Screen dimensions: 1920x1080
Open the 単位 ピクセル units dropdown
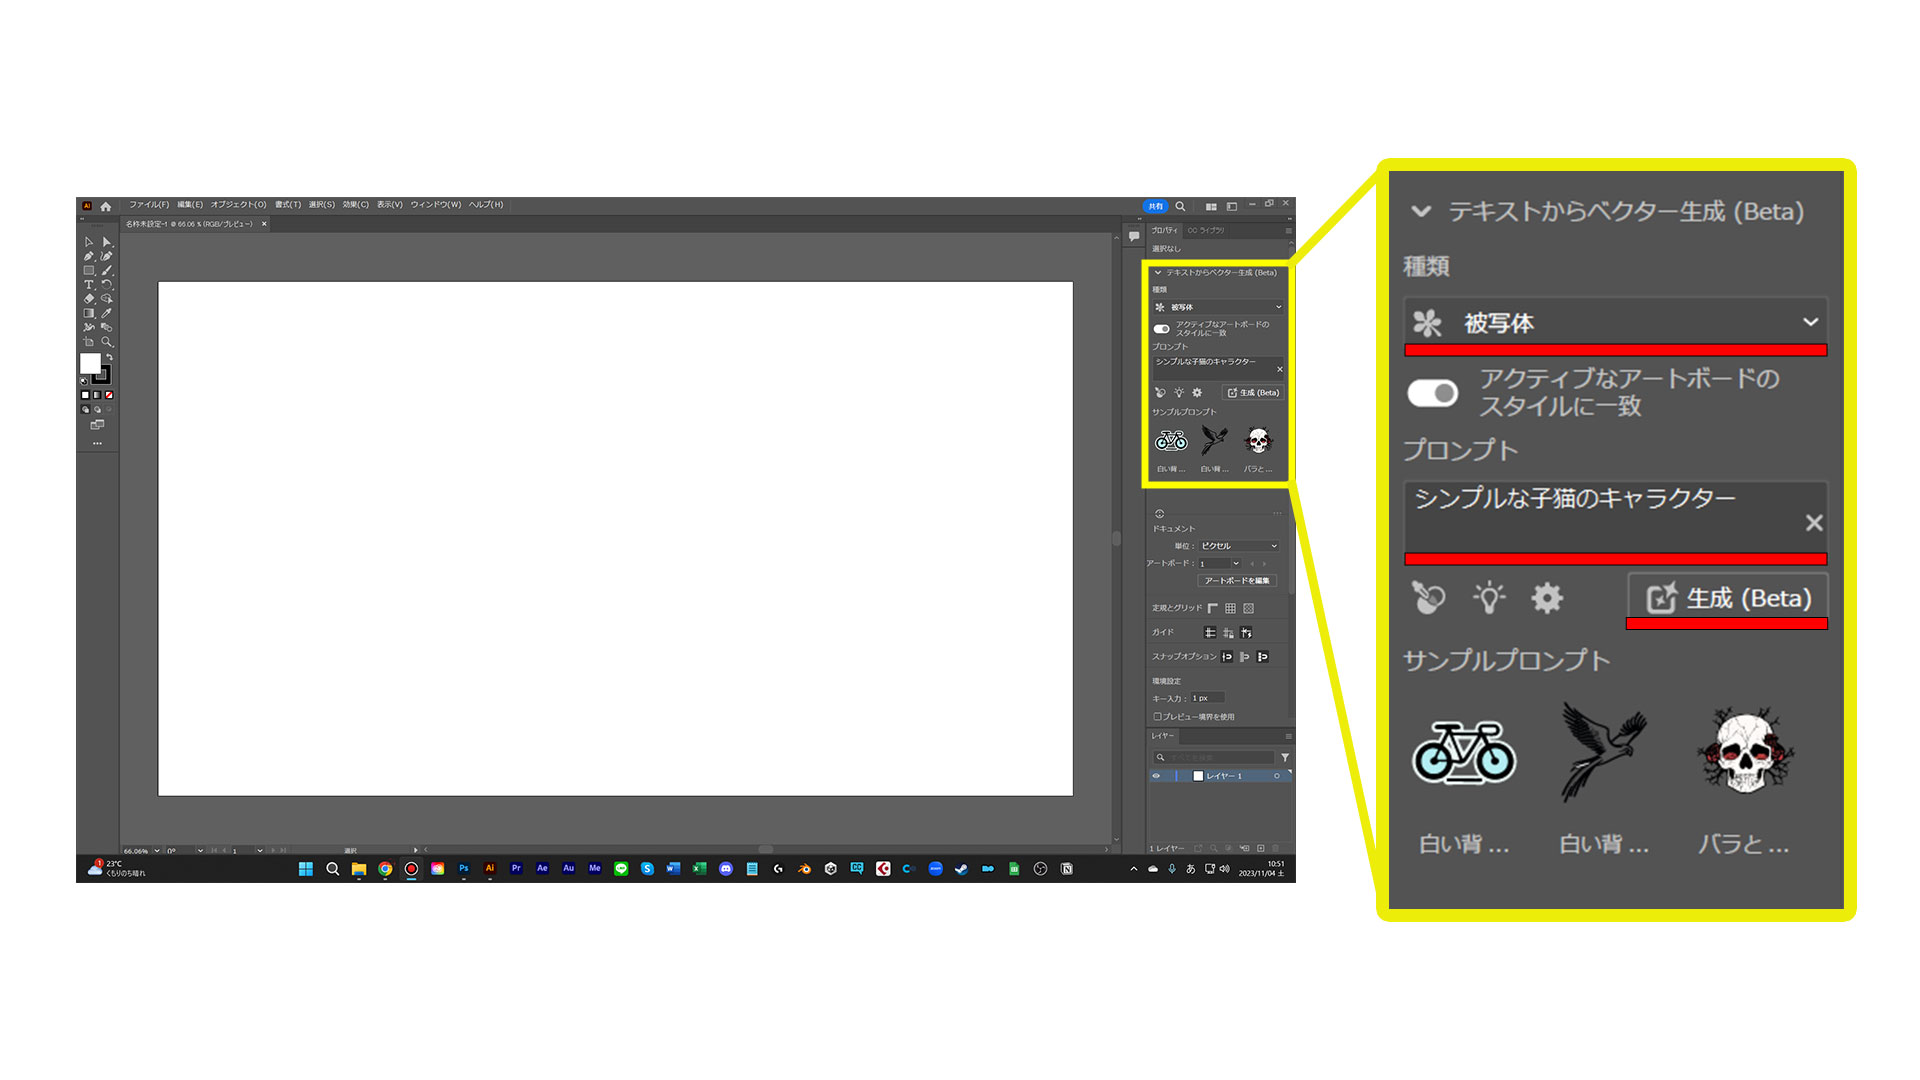coord(1239,546)
